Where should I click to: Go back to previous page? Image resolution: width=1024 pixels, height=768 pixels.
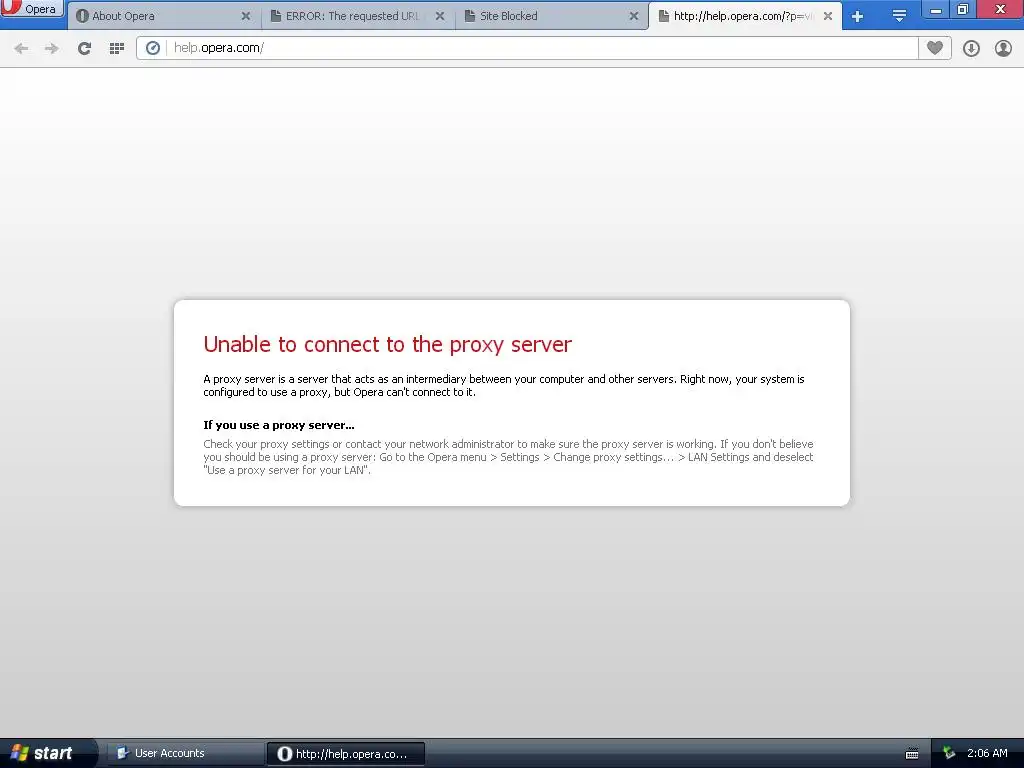tap(21, 48)
